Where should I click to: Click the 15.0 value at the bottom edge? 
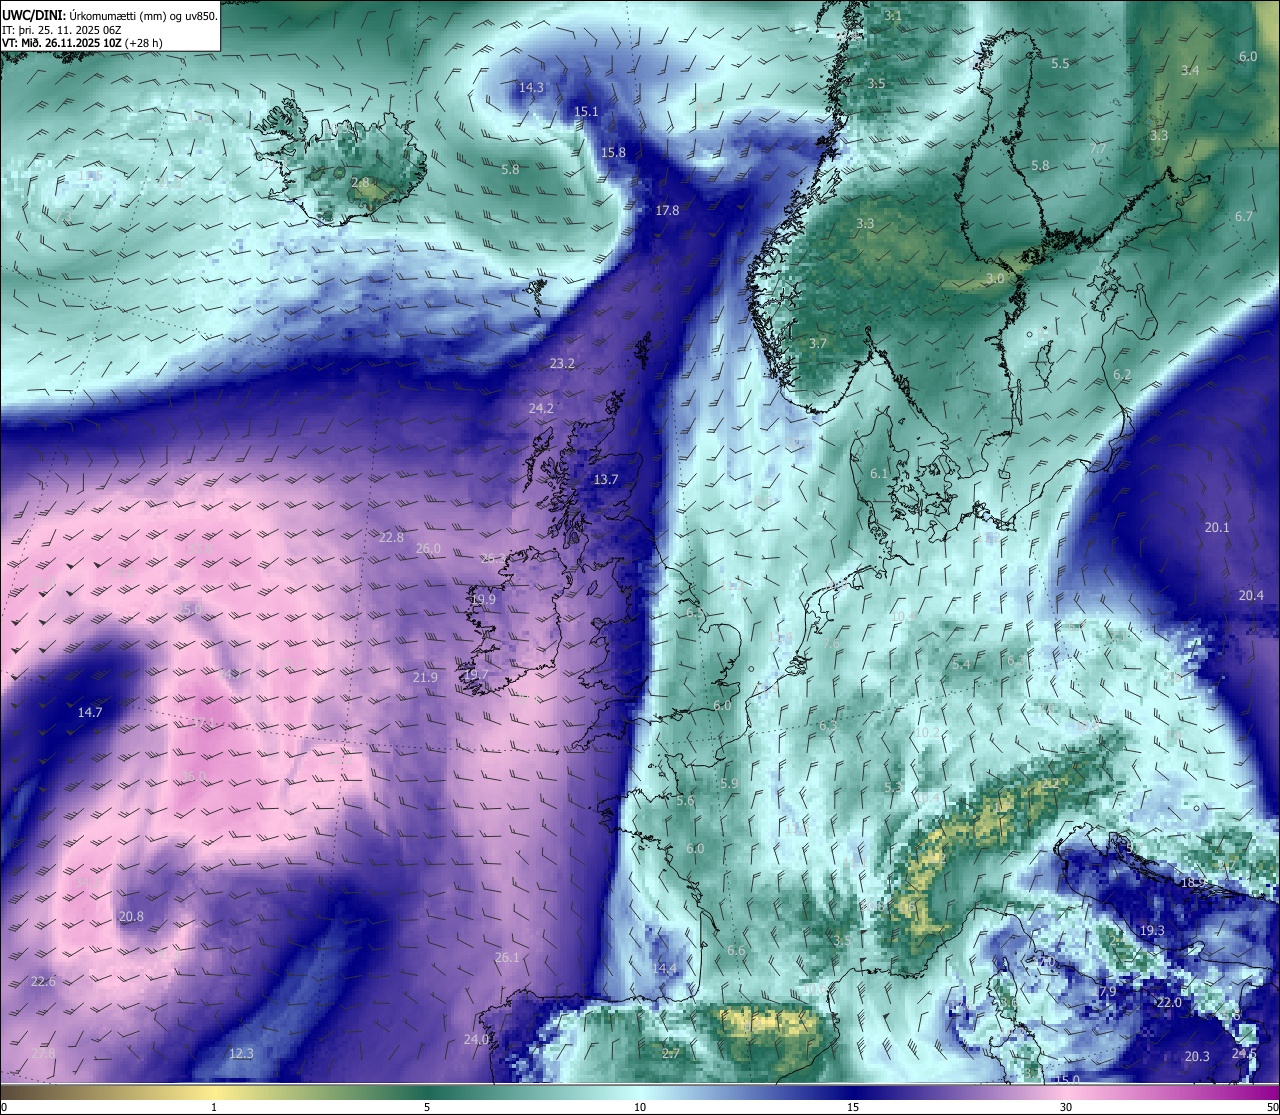click(1069, 1079)
